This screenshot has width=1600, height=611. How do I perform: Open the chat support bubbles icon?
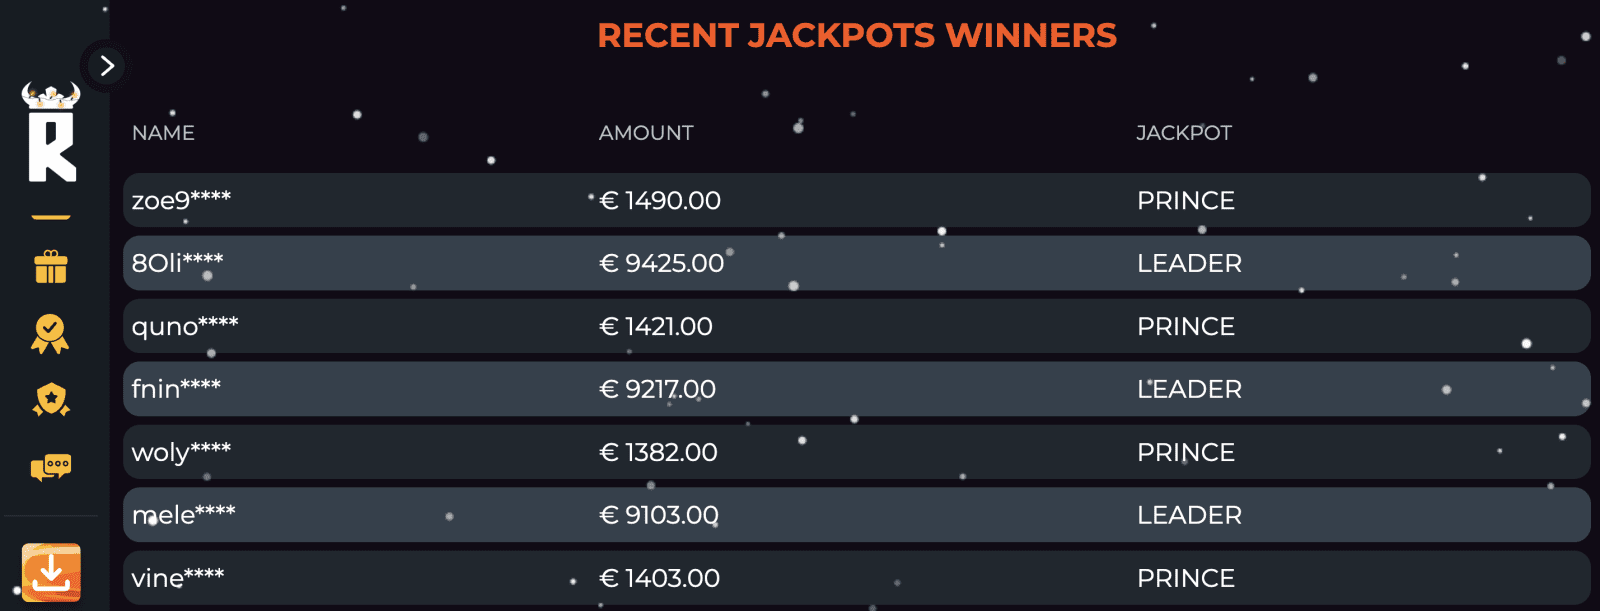(x=52, y=464)
